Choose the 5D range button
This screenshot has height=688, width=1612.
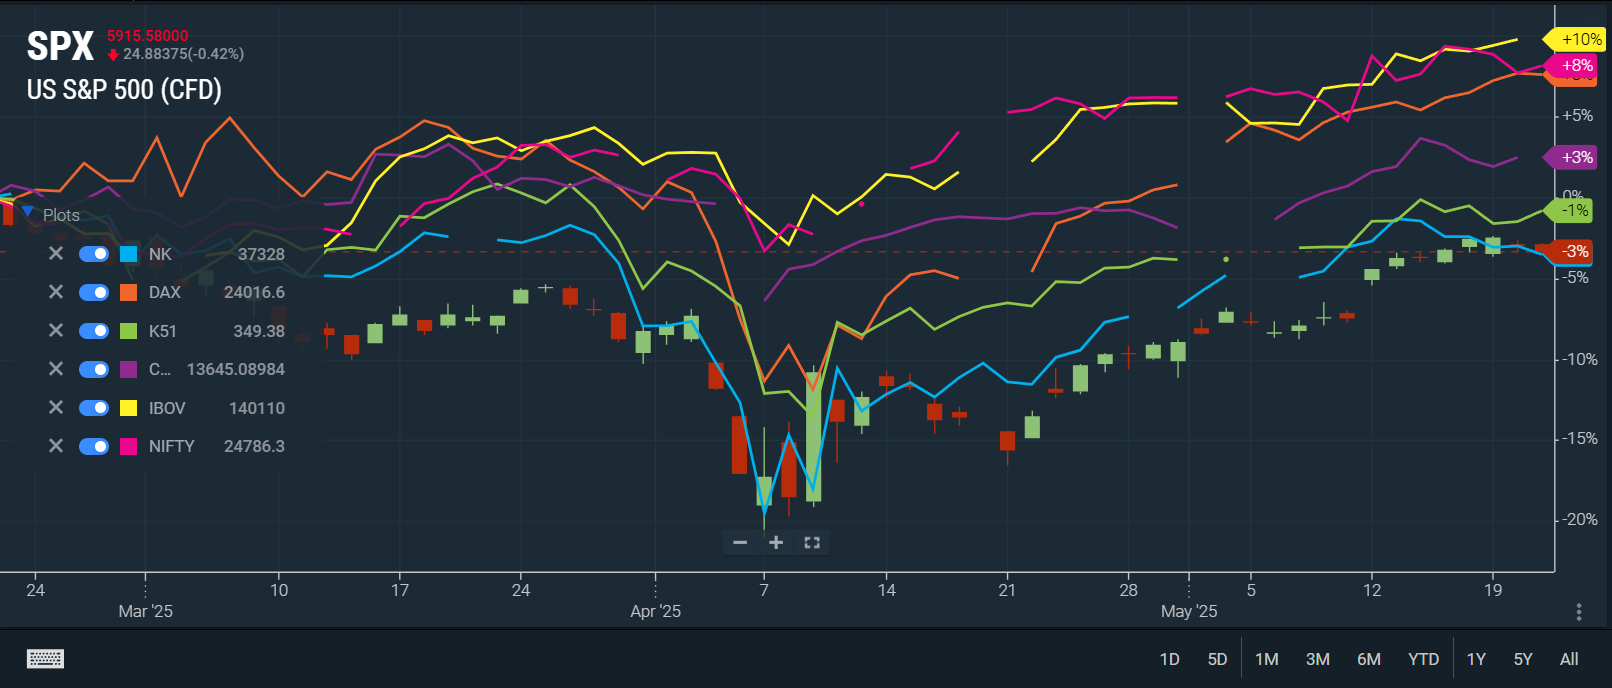[1217, 659]
